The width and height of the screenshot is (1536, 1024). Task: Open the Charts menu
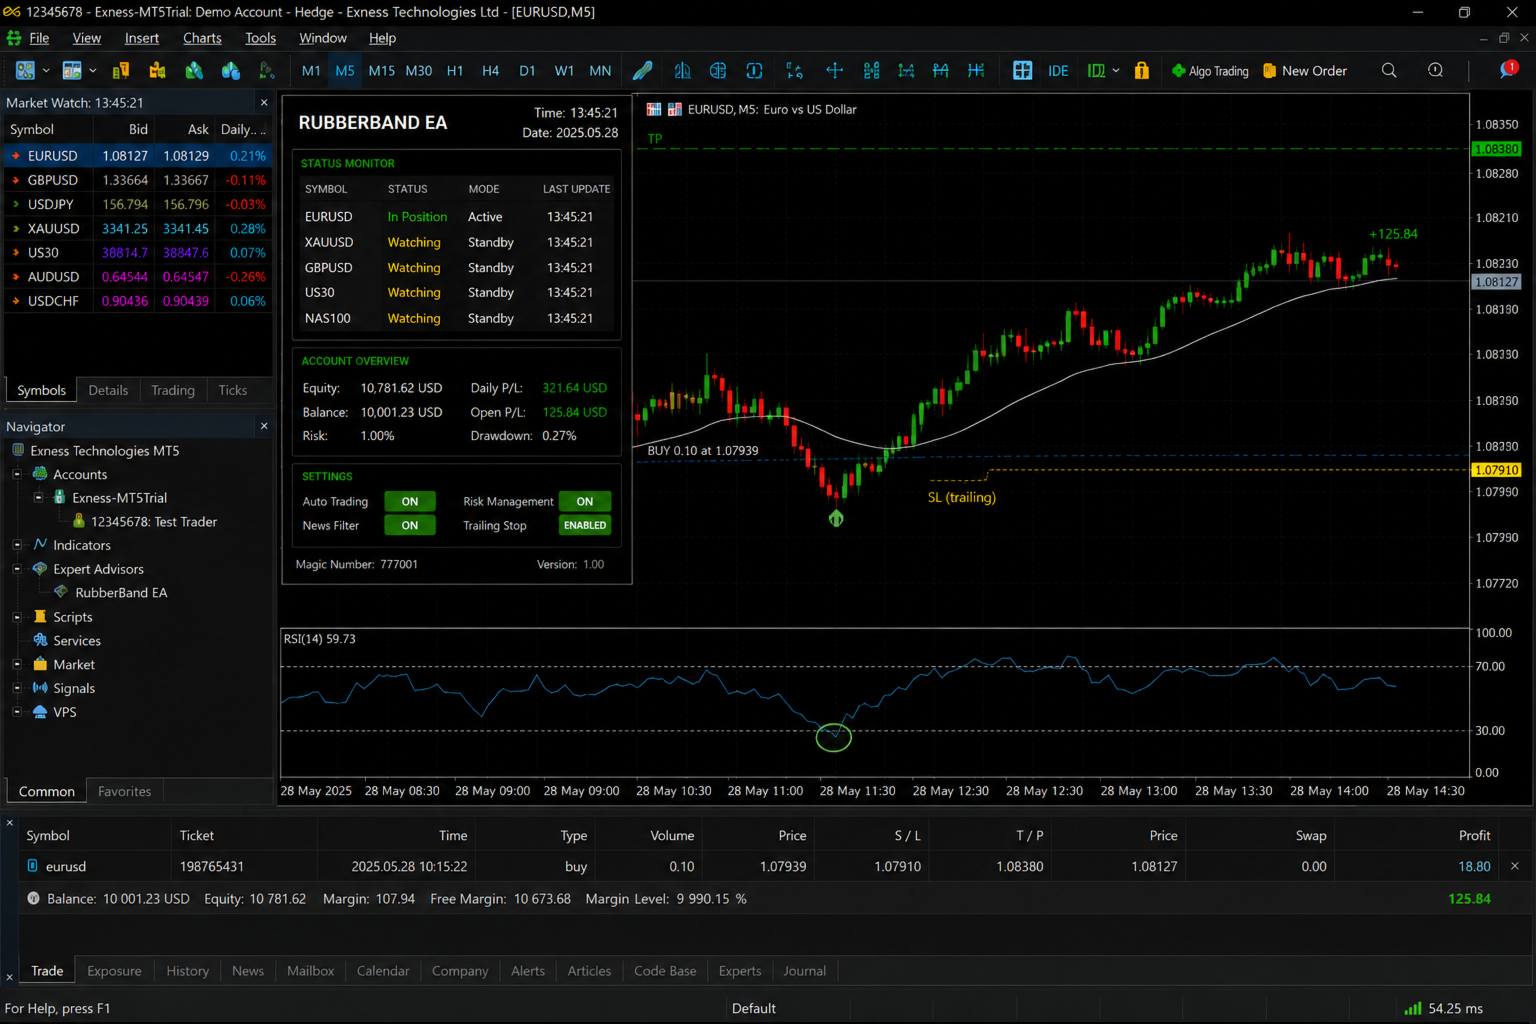(x=202, y=38)
